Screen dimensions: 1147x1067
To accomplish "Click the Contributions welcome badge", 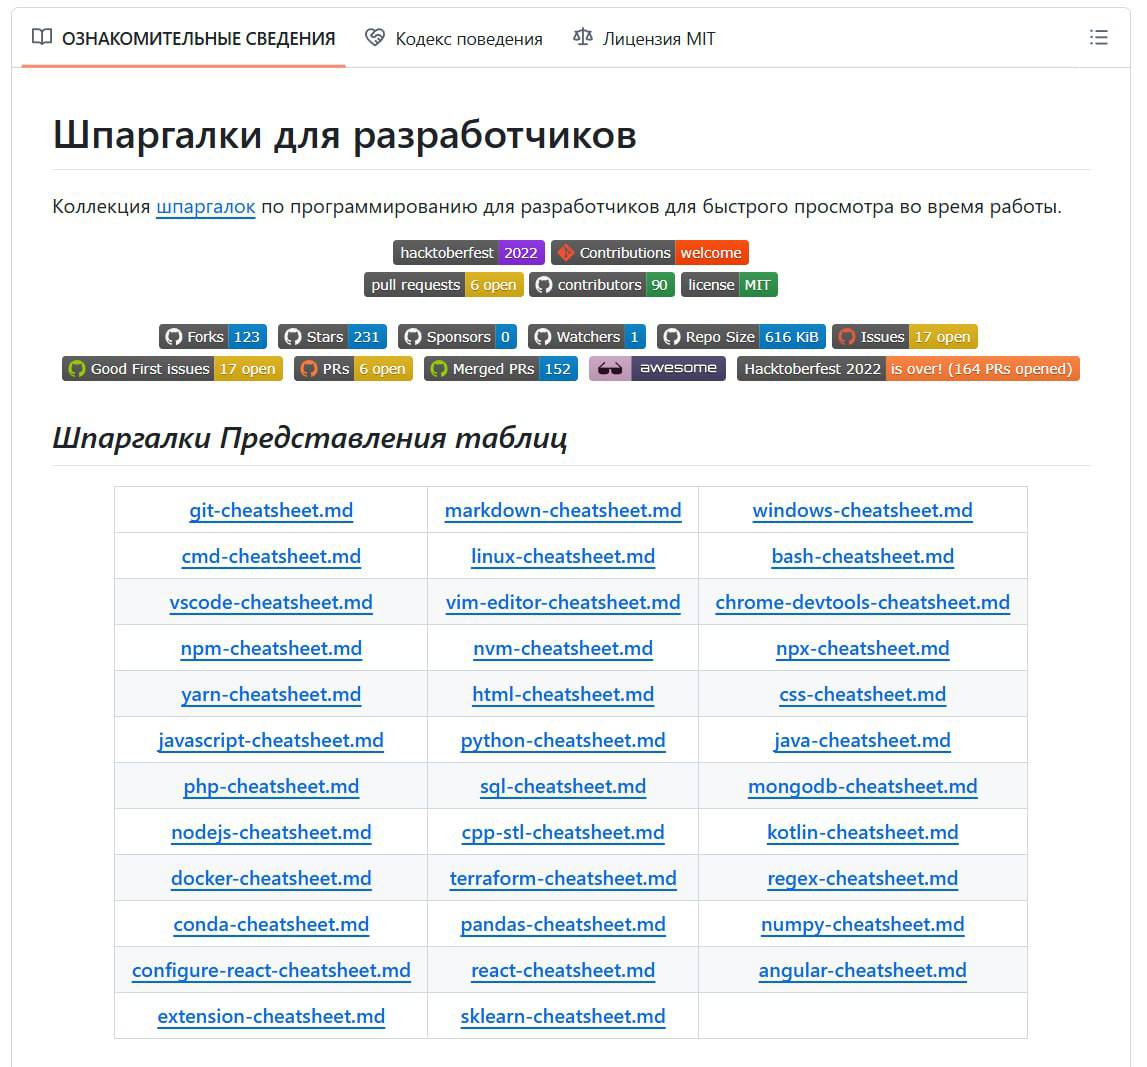I will click(650, 253).
